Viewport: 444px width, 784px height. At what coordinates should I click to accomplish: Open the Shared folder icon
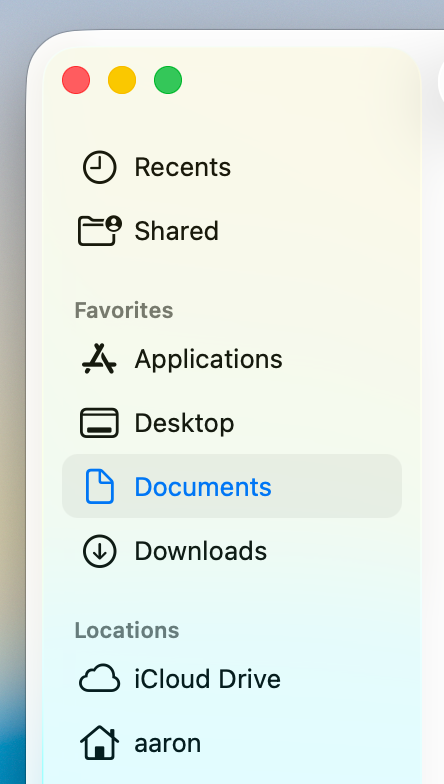[x=100, y=230]
